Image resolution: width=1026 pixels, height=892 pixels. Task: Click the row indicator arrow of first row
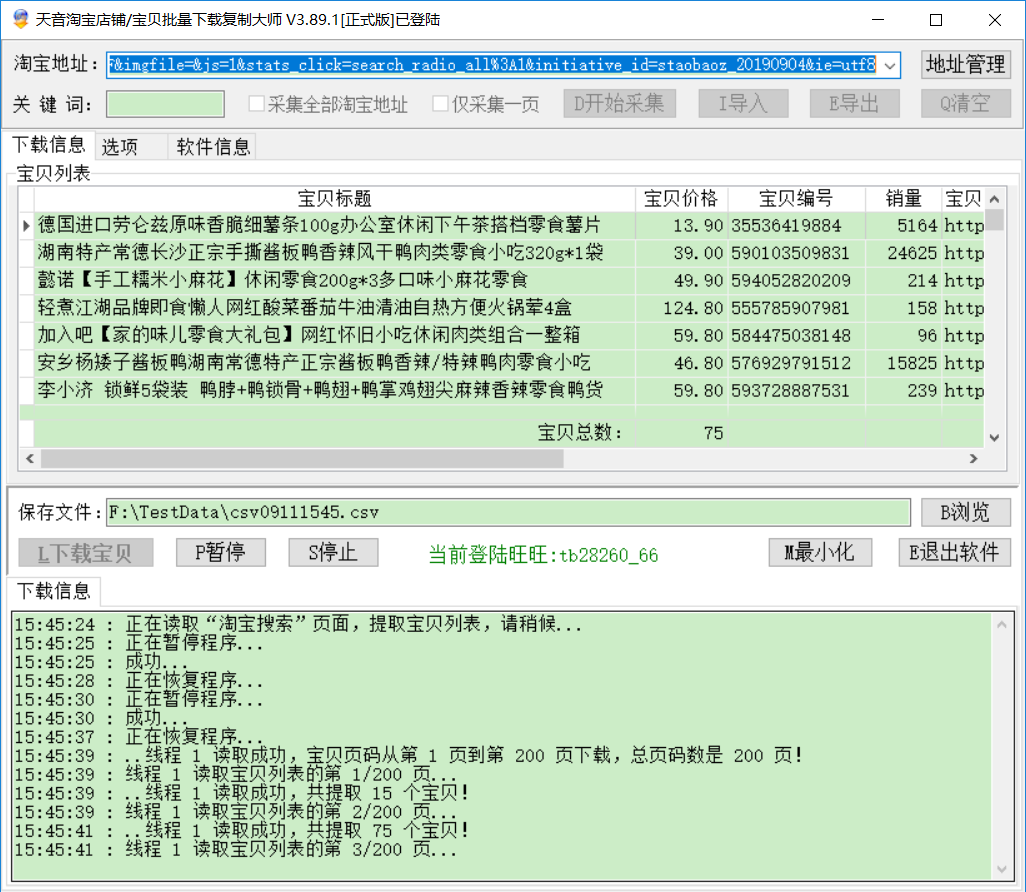coord(27,226)
